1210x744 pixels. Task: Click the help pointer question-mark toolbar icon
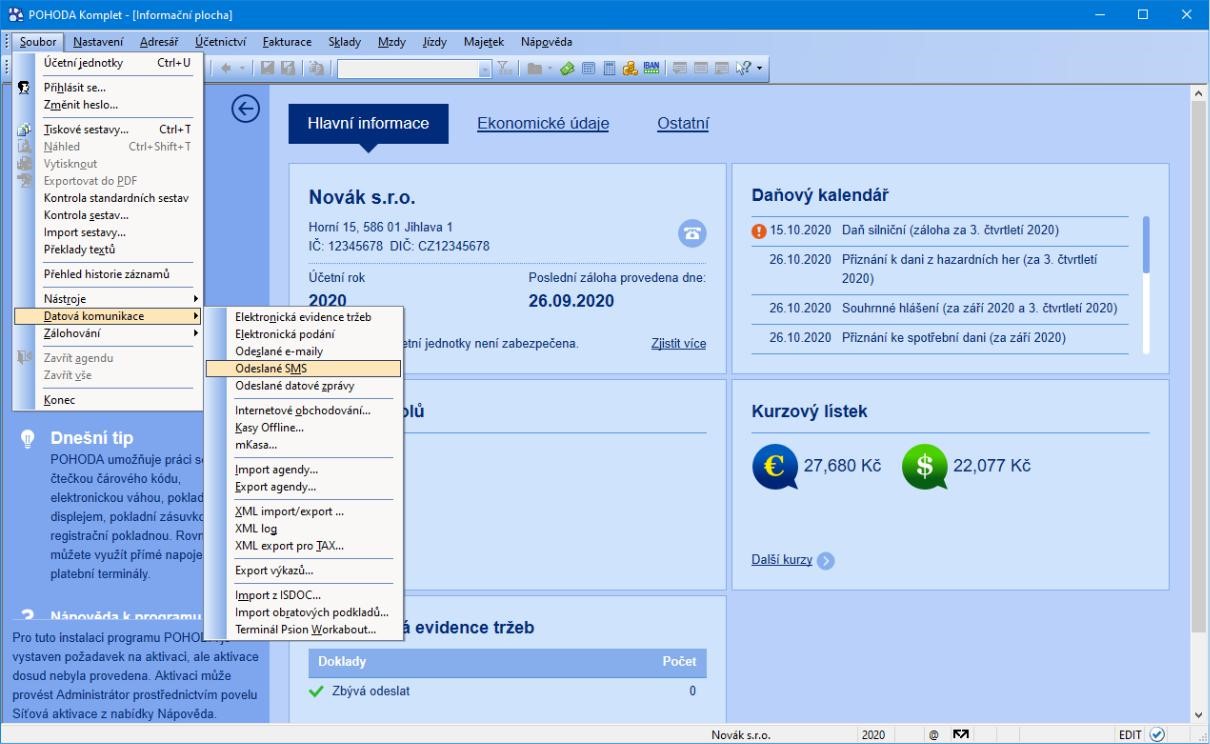pos(742,69)
